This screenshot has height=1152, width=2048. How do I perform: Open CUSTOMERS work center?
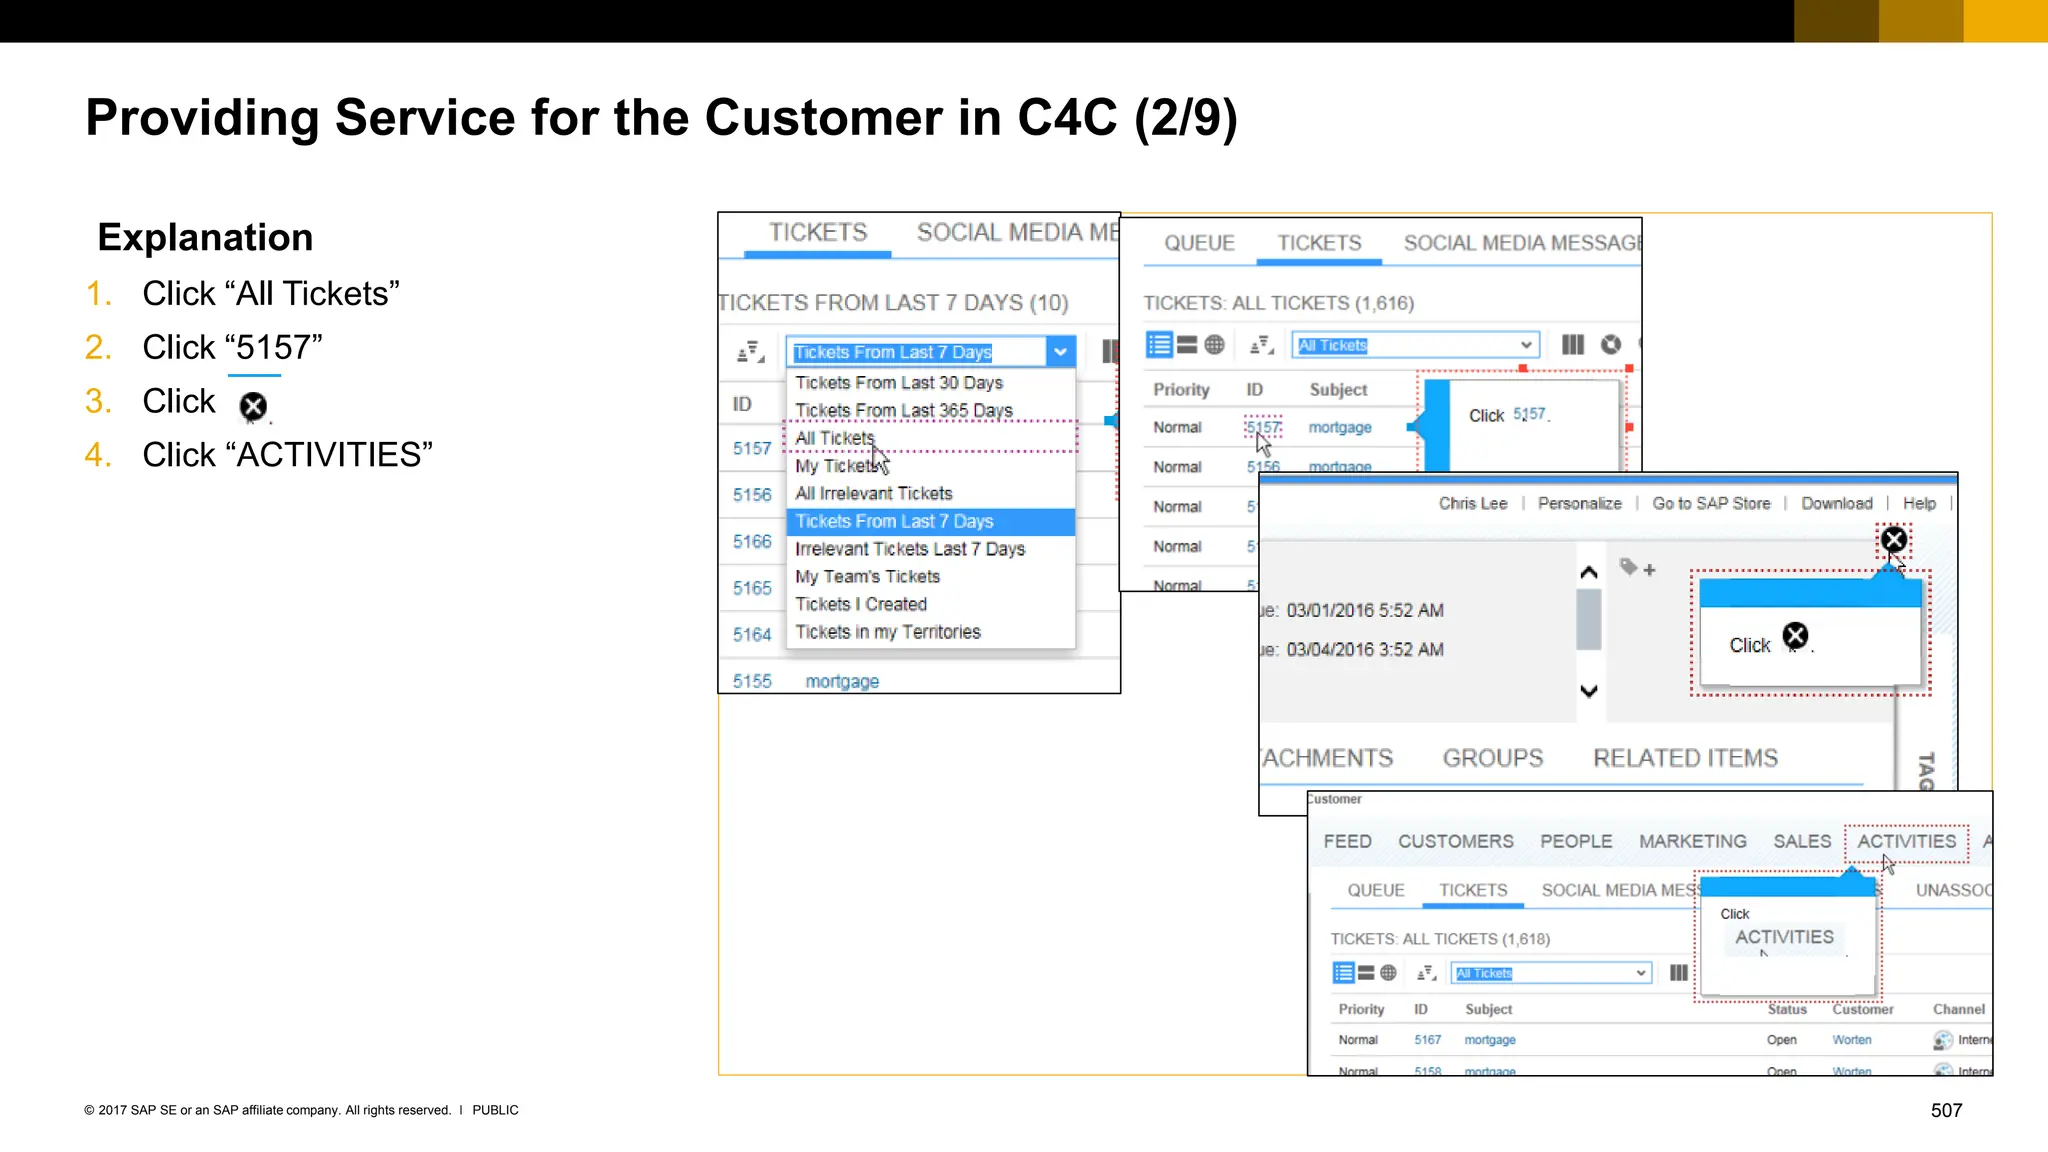coord(1456,841)
